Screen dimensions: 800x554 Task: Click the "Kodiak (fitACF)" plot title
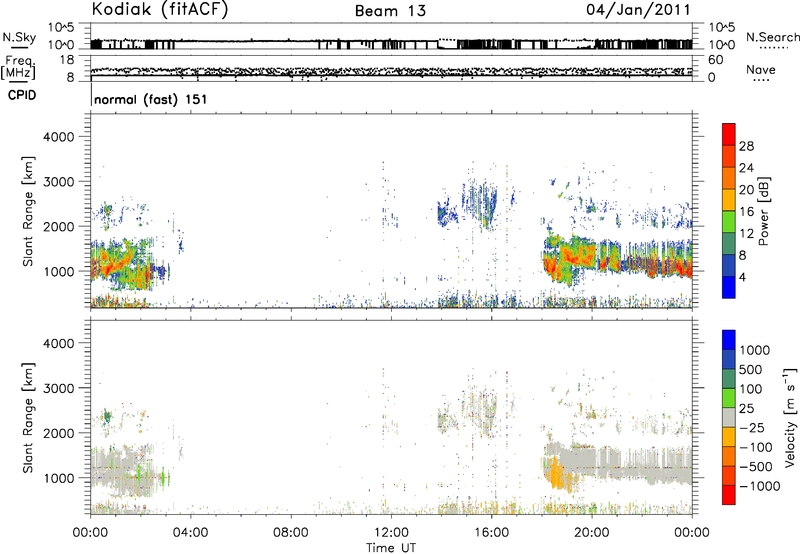point(160,10)
